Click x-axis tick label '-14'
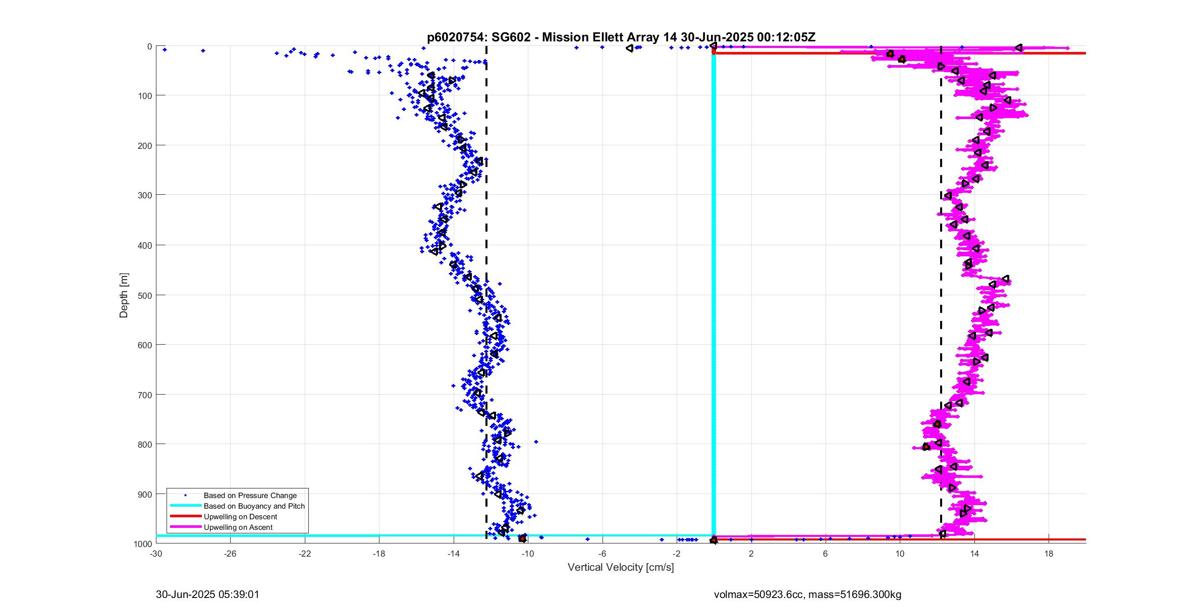Image resolution: width=1200 pixels, height=611 pixels. pos(453,553)
